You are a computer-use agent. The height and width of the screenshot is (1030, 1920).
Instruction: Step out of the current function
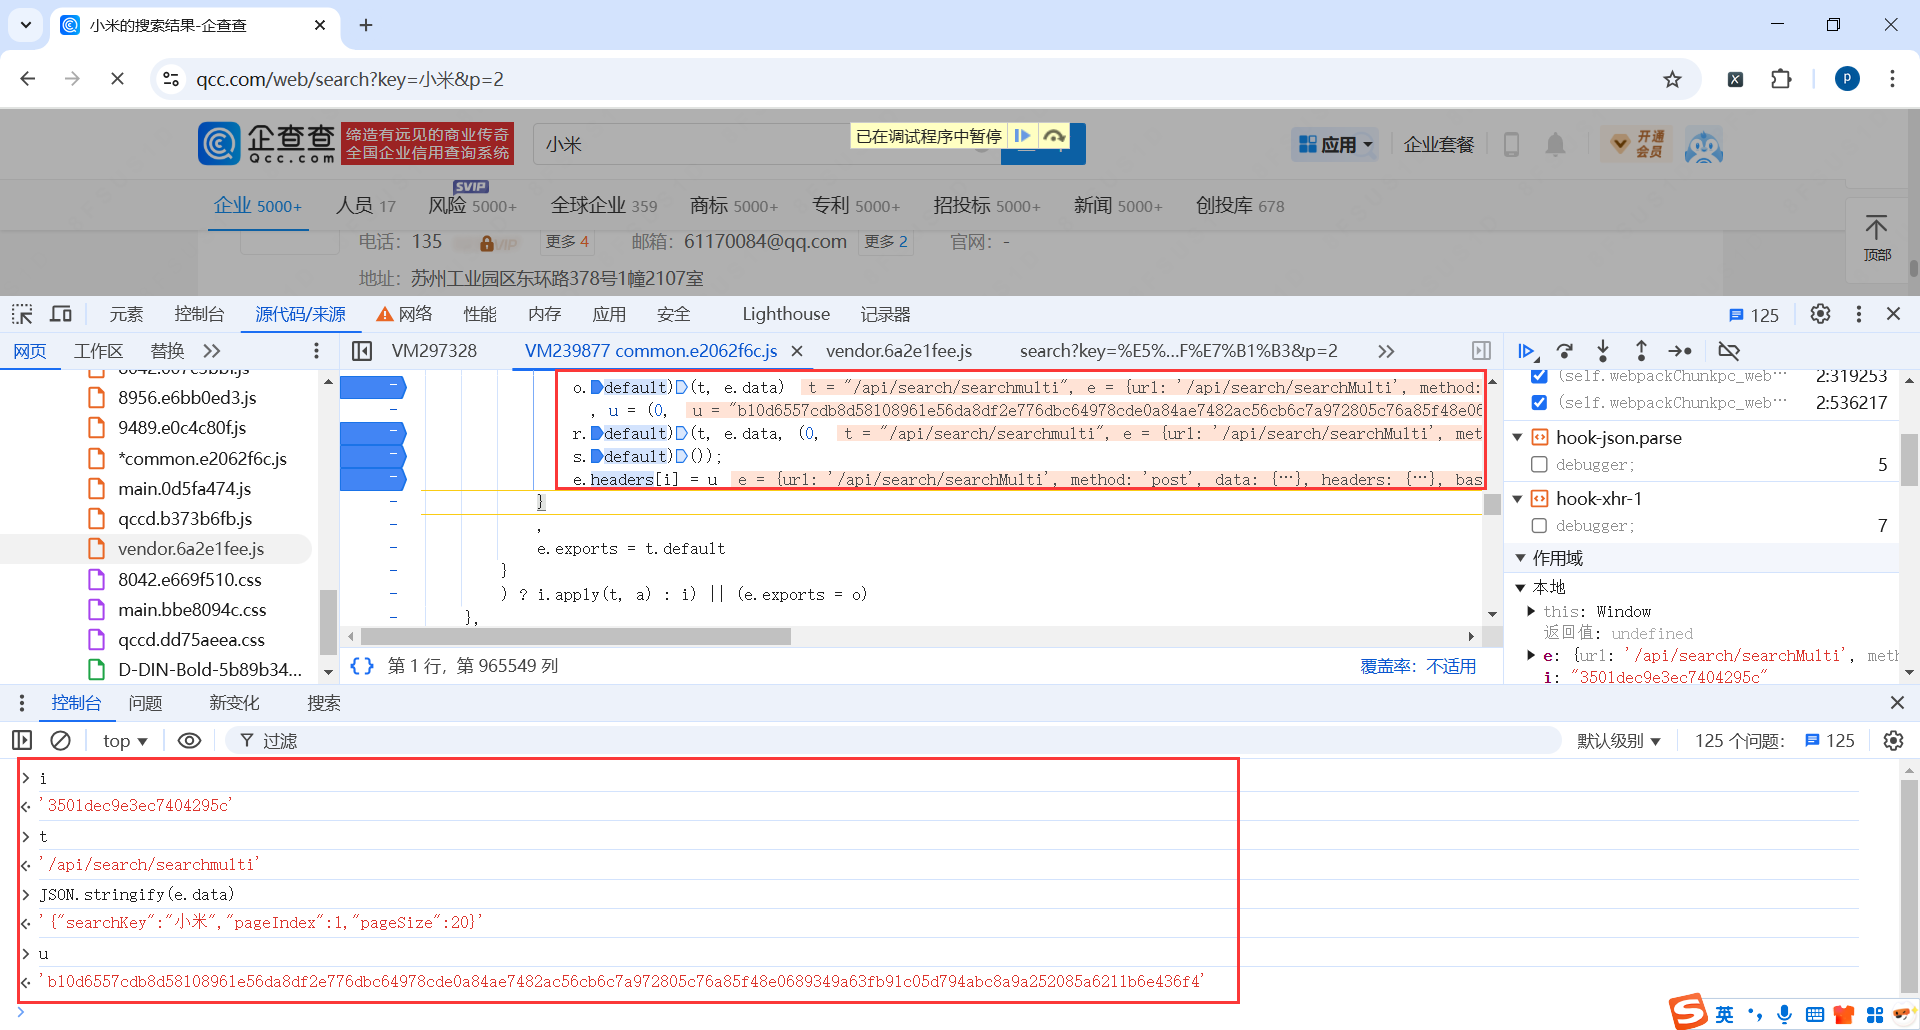point(1641,351)
